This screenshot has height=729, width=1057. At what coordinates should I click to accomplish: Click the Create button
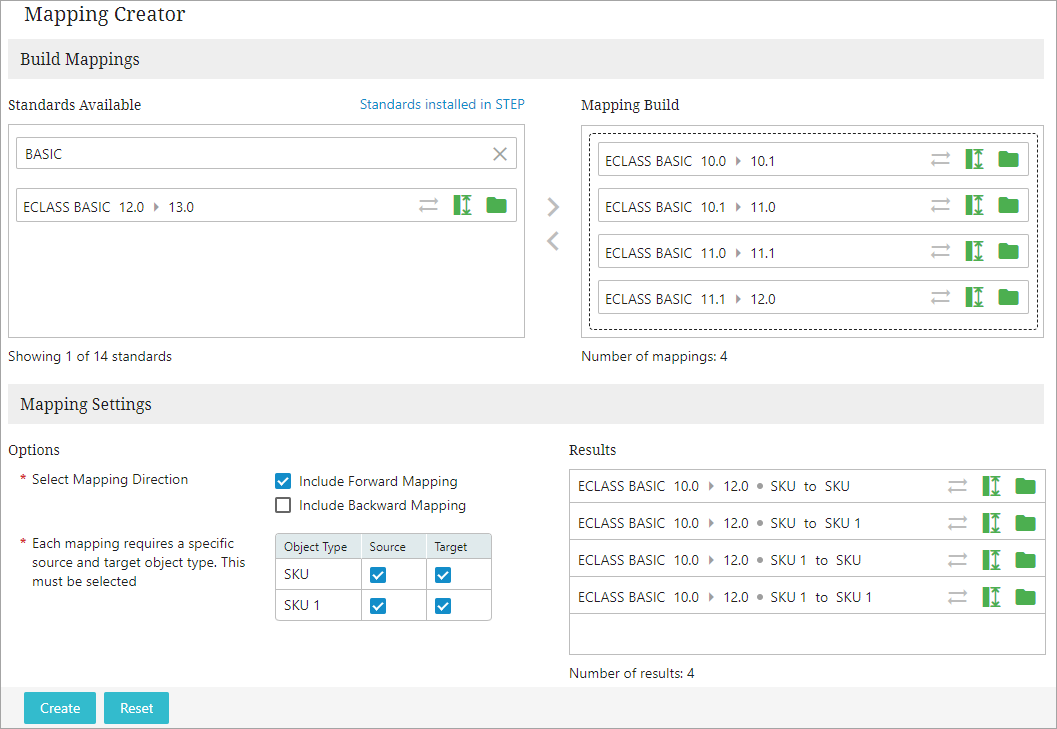pyautogui.click(x=60, y=708)
